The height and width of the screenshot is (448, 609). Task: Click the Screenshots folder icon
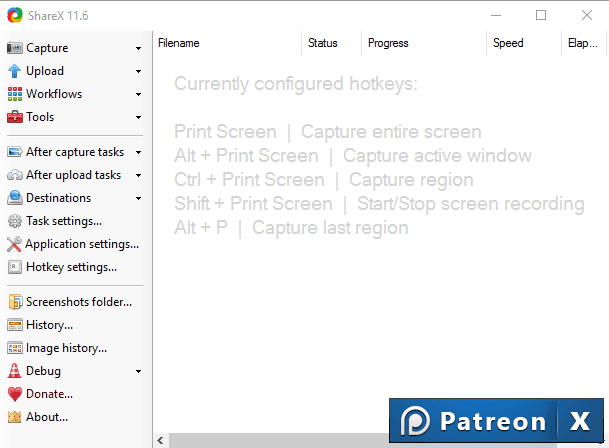pos(14,302)
